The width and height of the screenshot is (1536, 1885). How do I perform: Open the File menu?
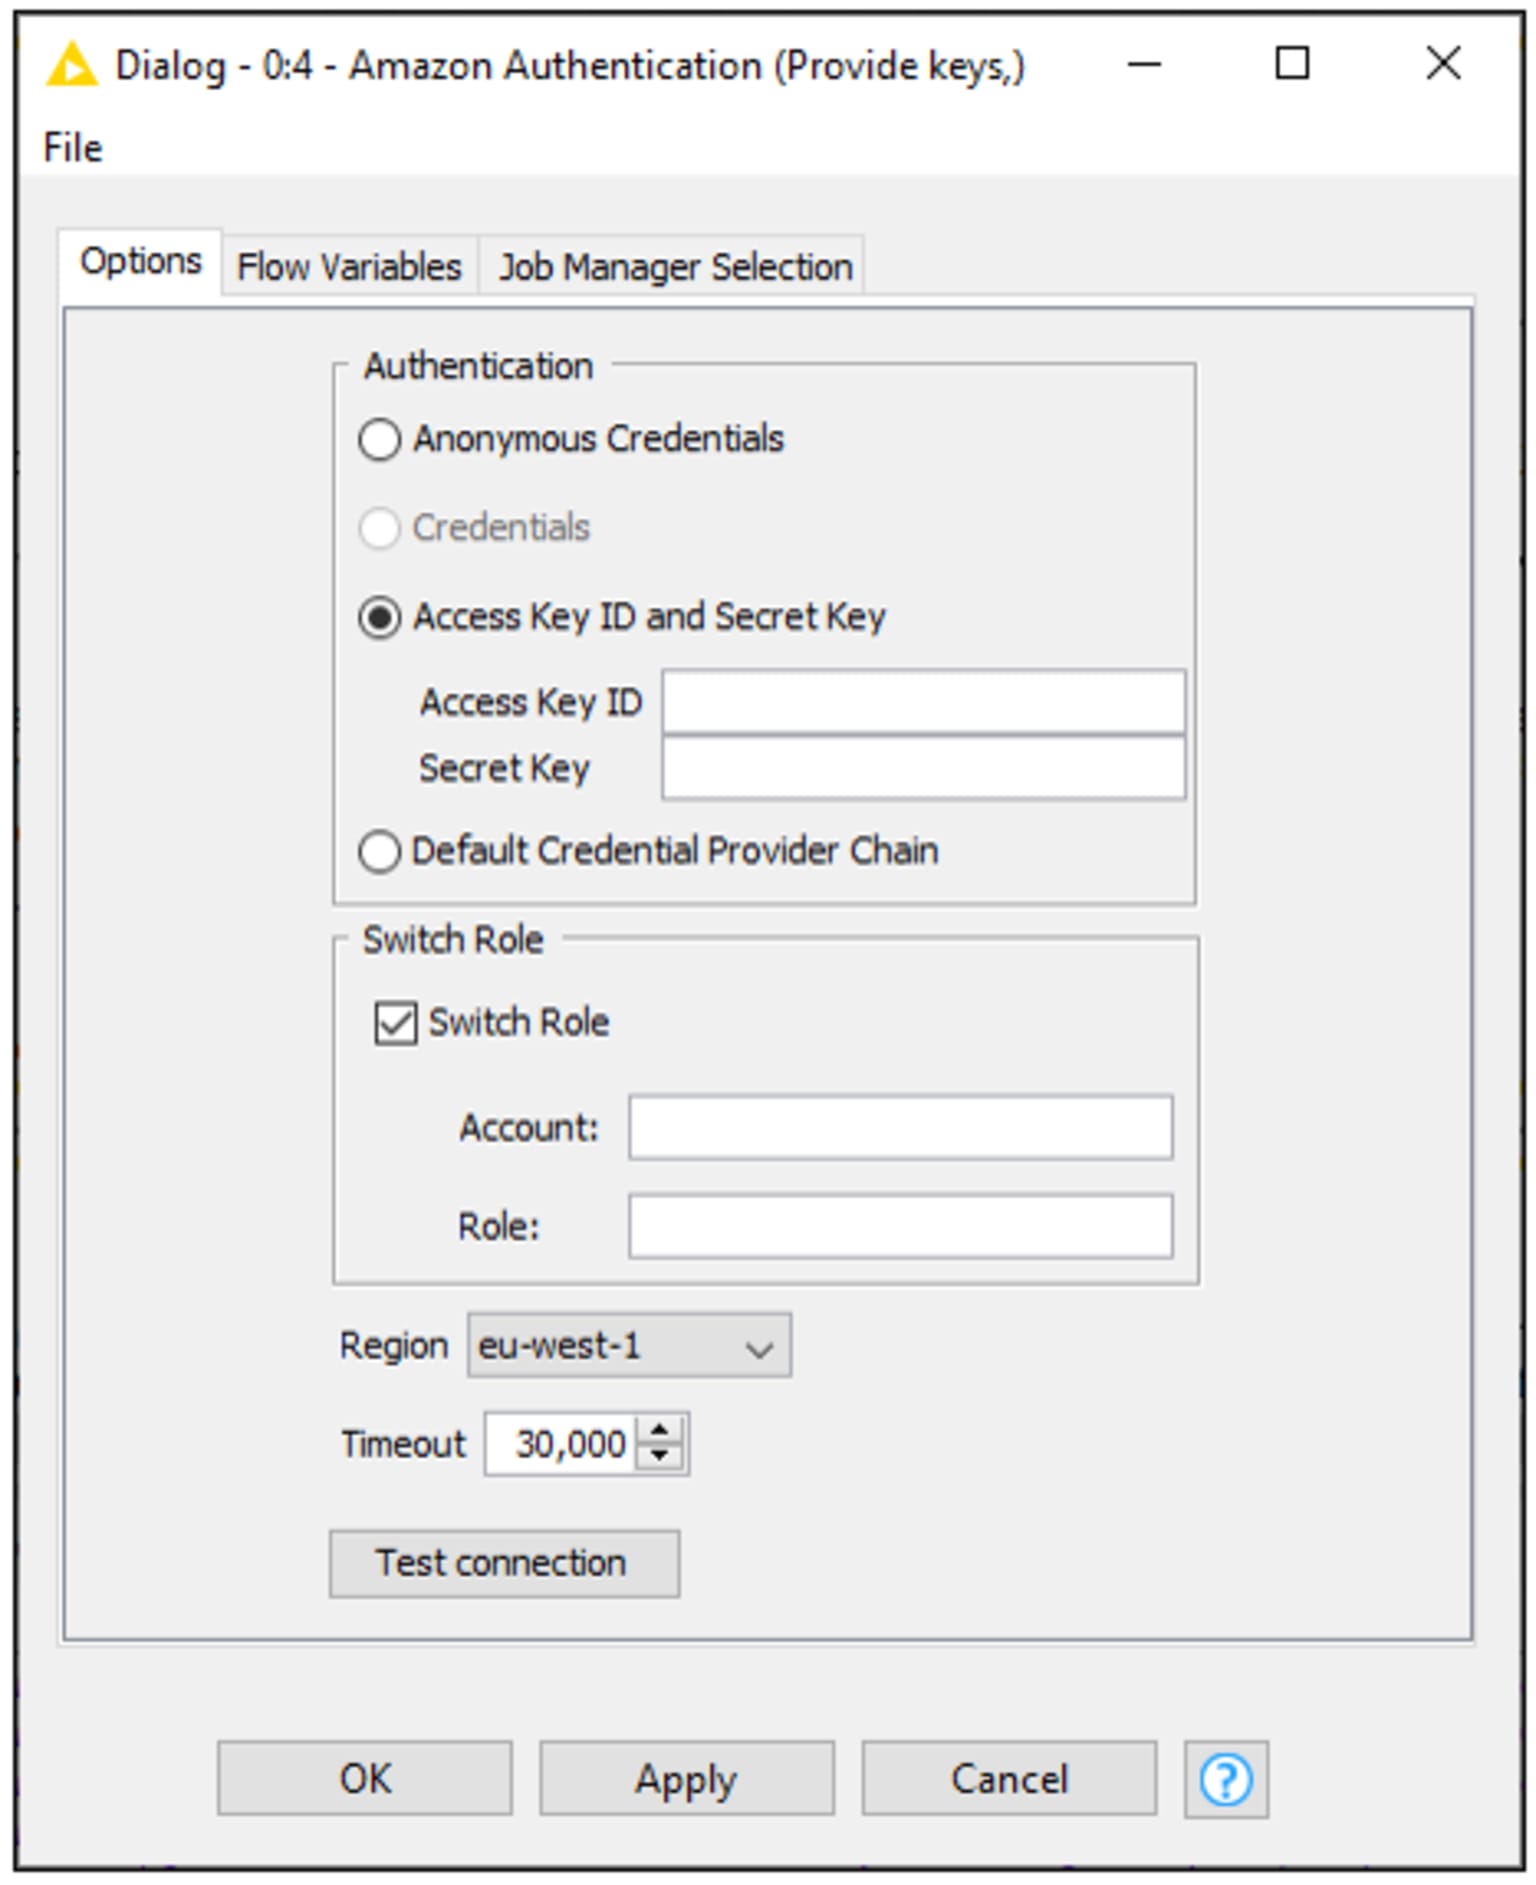point(73,148)
